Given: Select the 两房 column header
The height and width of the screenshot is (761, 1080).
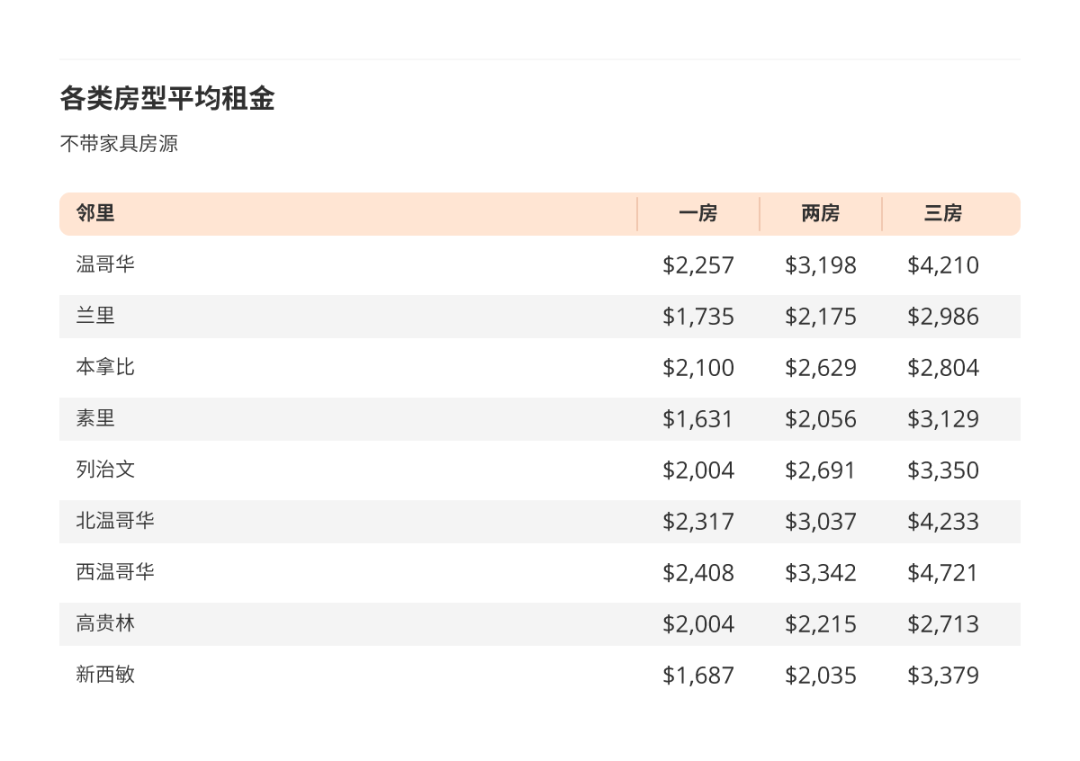Looking at the screenshot, I should [820, 213].
